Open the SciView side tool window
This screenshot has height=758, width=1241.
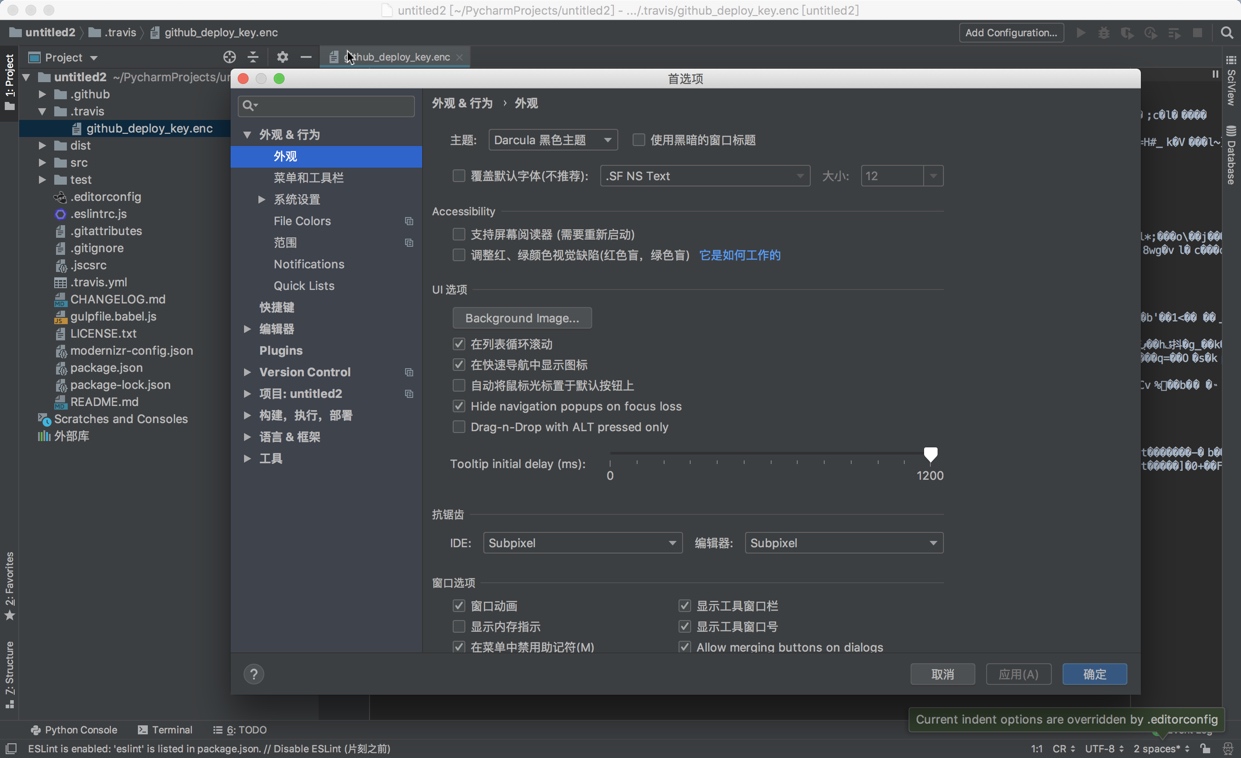(x=1231, y=82)
